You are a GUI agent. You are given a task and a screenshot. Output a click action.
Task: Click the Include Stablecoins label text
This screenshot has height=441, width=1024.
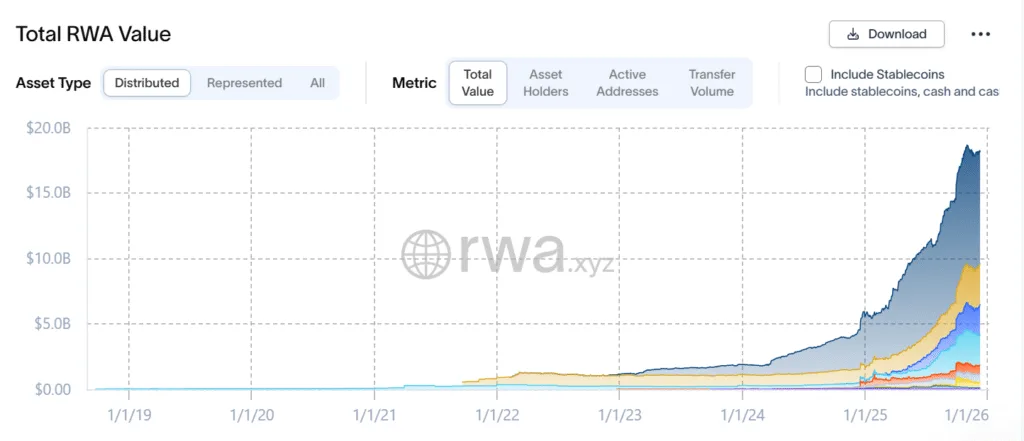(887, 74)
